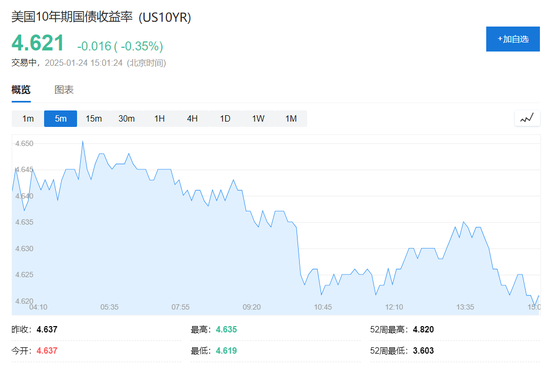Select the 1m interval
The image size is (550, 368).
[x=28, y=119]
